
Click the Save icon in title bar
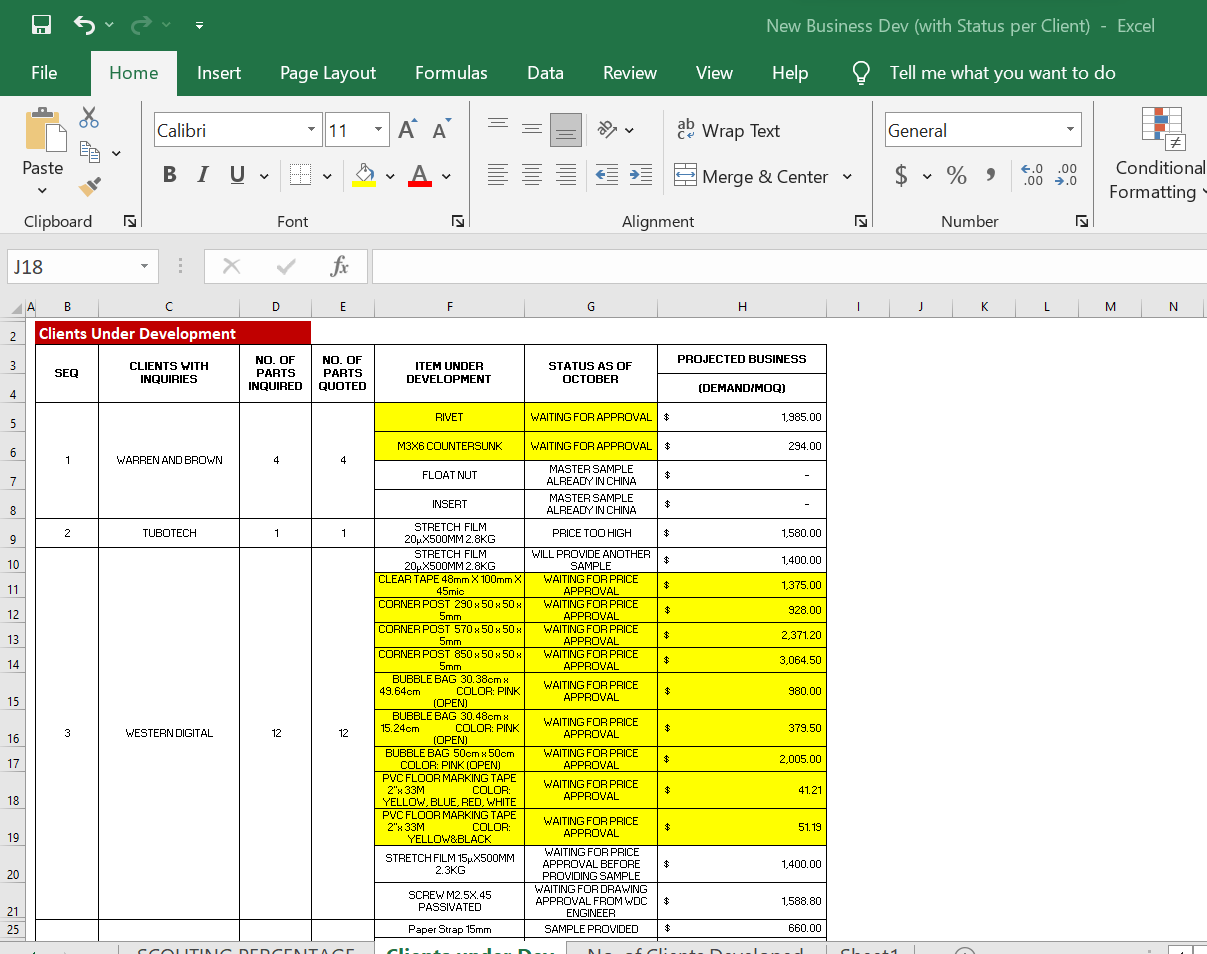41,25
